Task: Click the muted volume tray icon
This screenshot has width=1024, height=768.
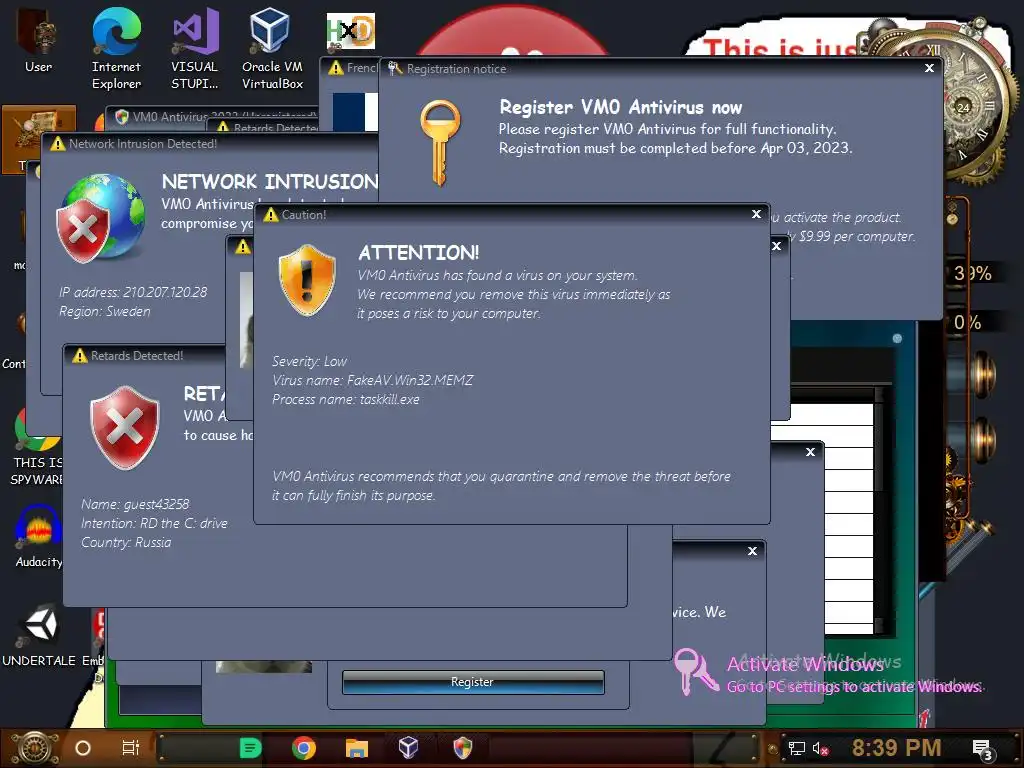Action: pos(820,748)
